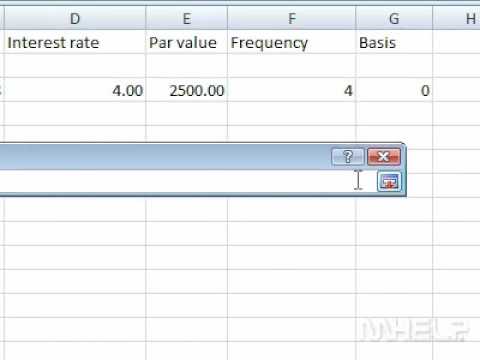Select the 'Frequency' header cell
The image size is (480, 360).
point(292,42)
